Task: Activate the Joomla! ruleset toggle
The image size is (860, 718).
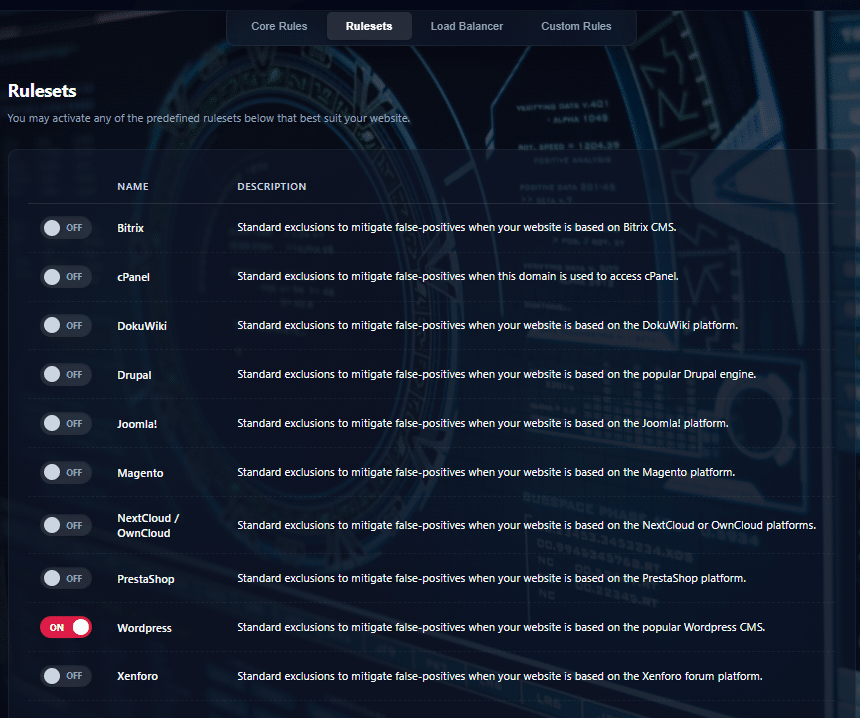Action: pyautogui.click(x=65, y=423)
